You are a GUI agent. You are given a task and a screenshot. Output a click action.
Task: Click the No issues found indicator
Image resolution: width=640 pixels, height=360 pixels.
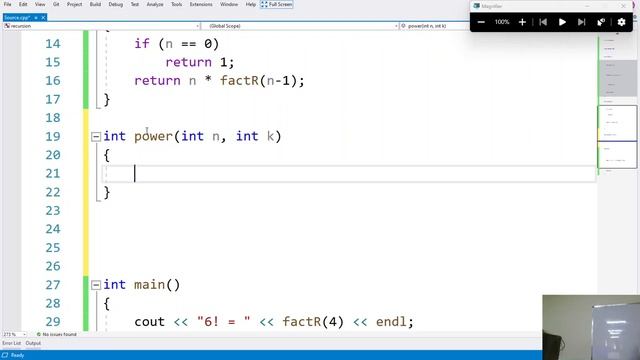click(57, 334)
